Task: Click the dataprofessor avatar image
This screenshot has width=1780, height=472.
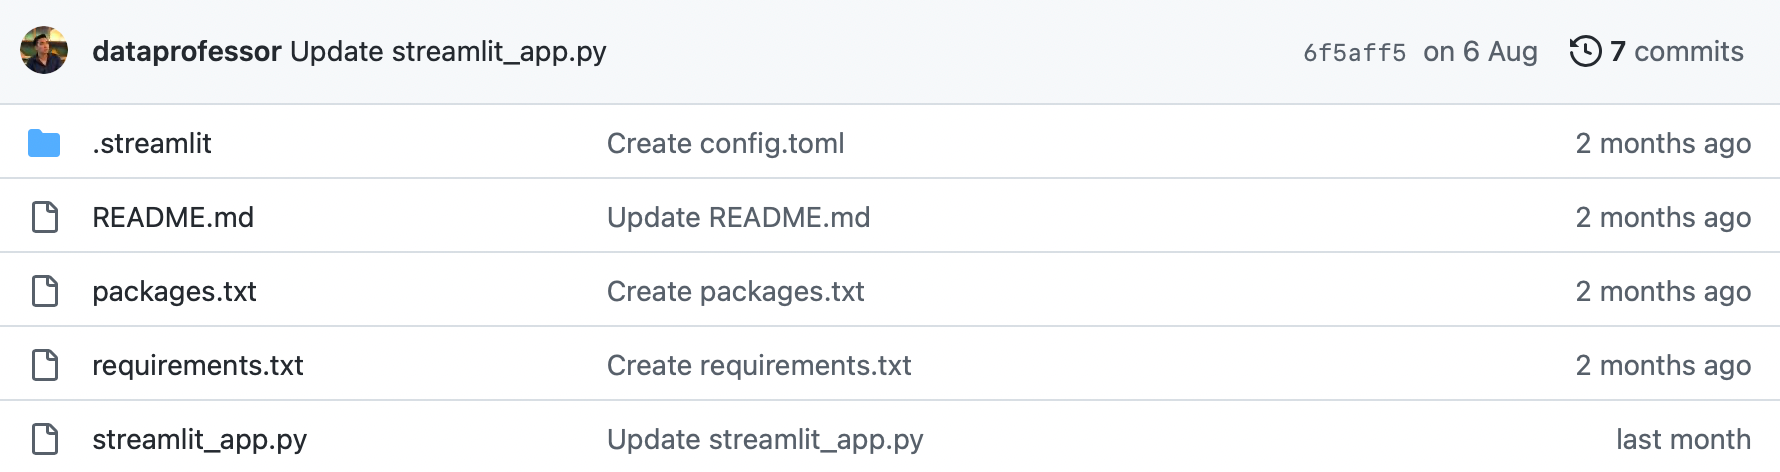Action: pyautogui.click(x=44, y=51)
